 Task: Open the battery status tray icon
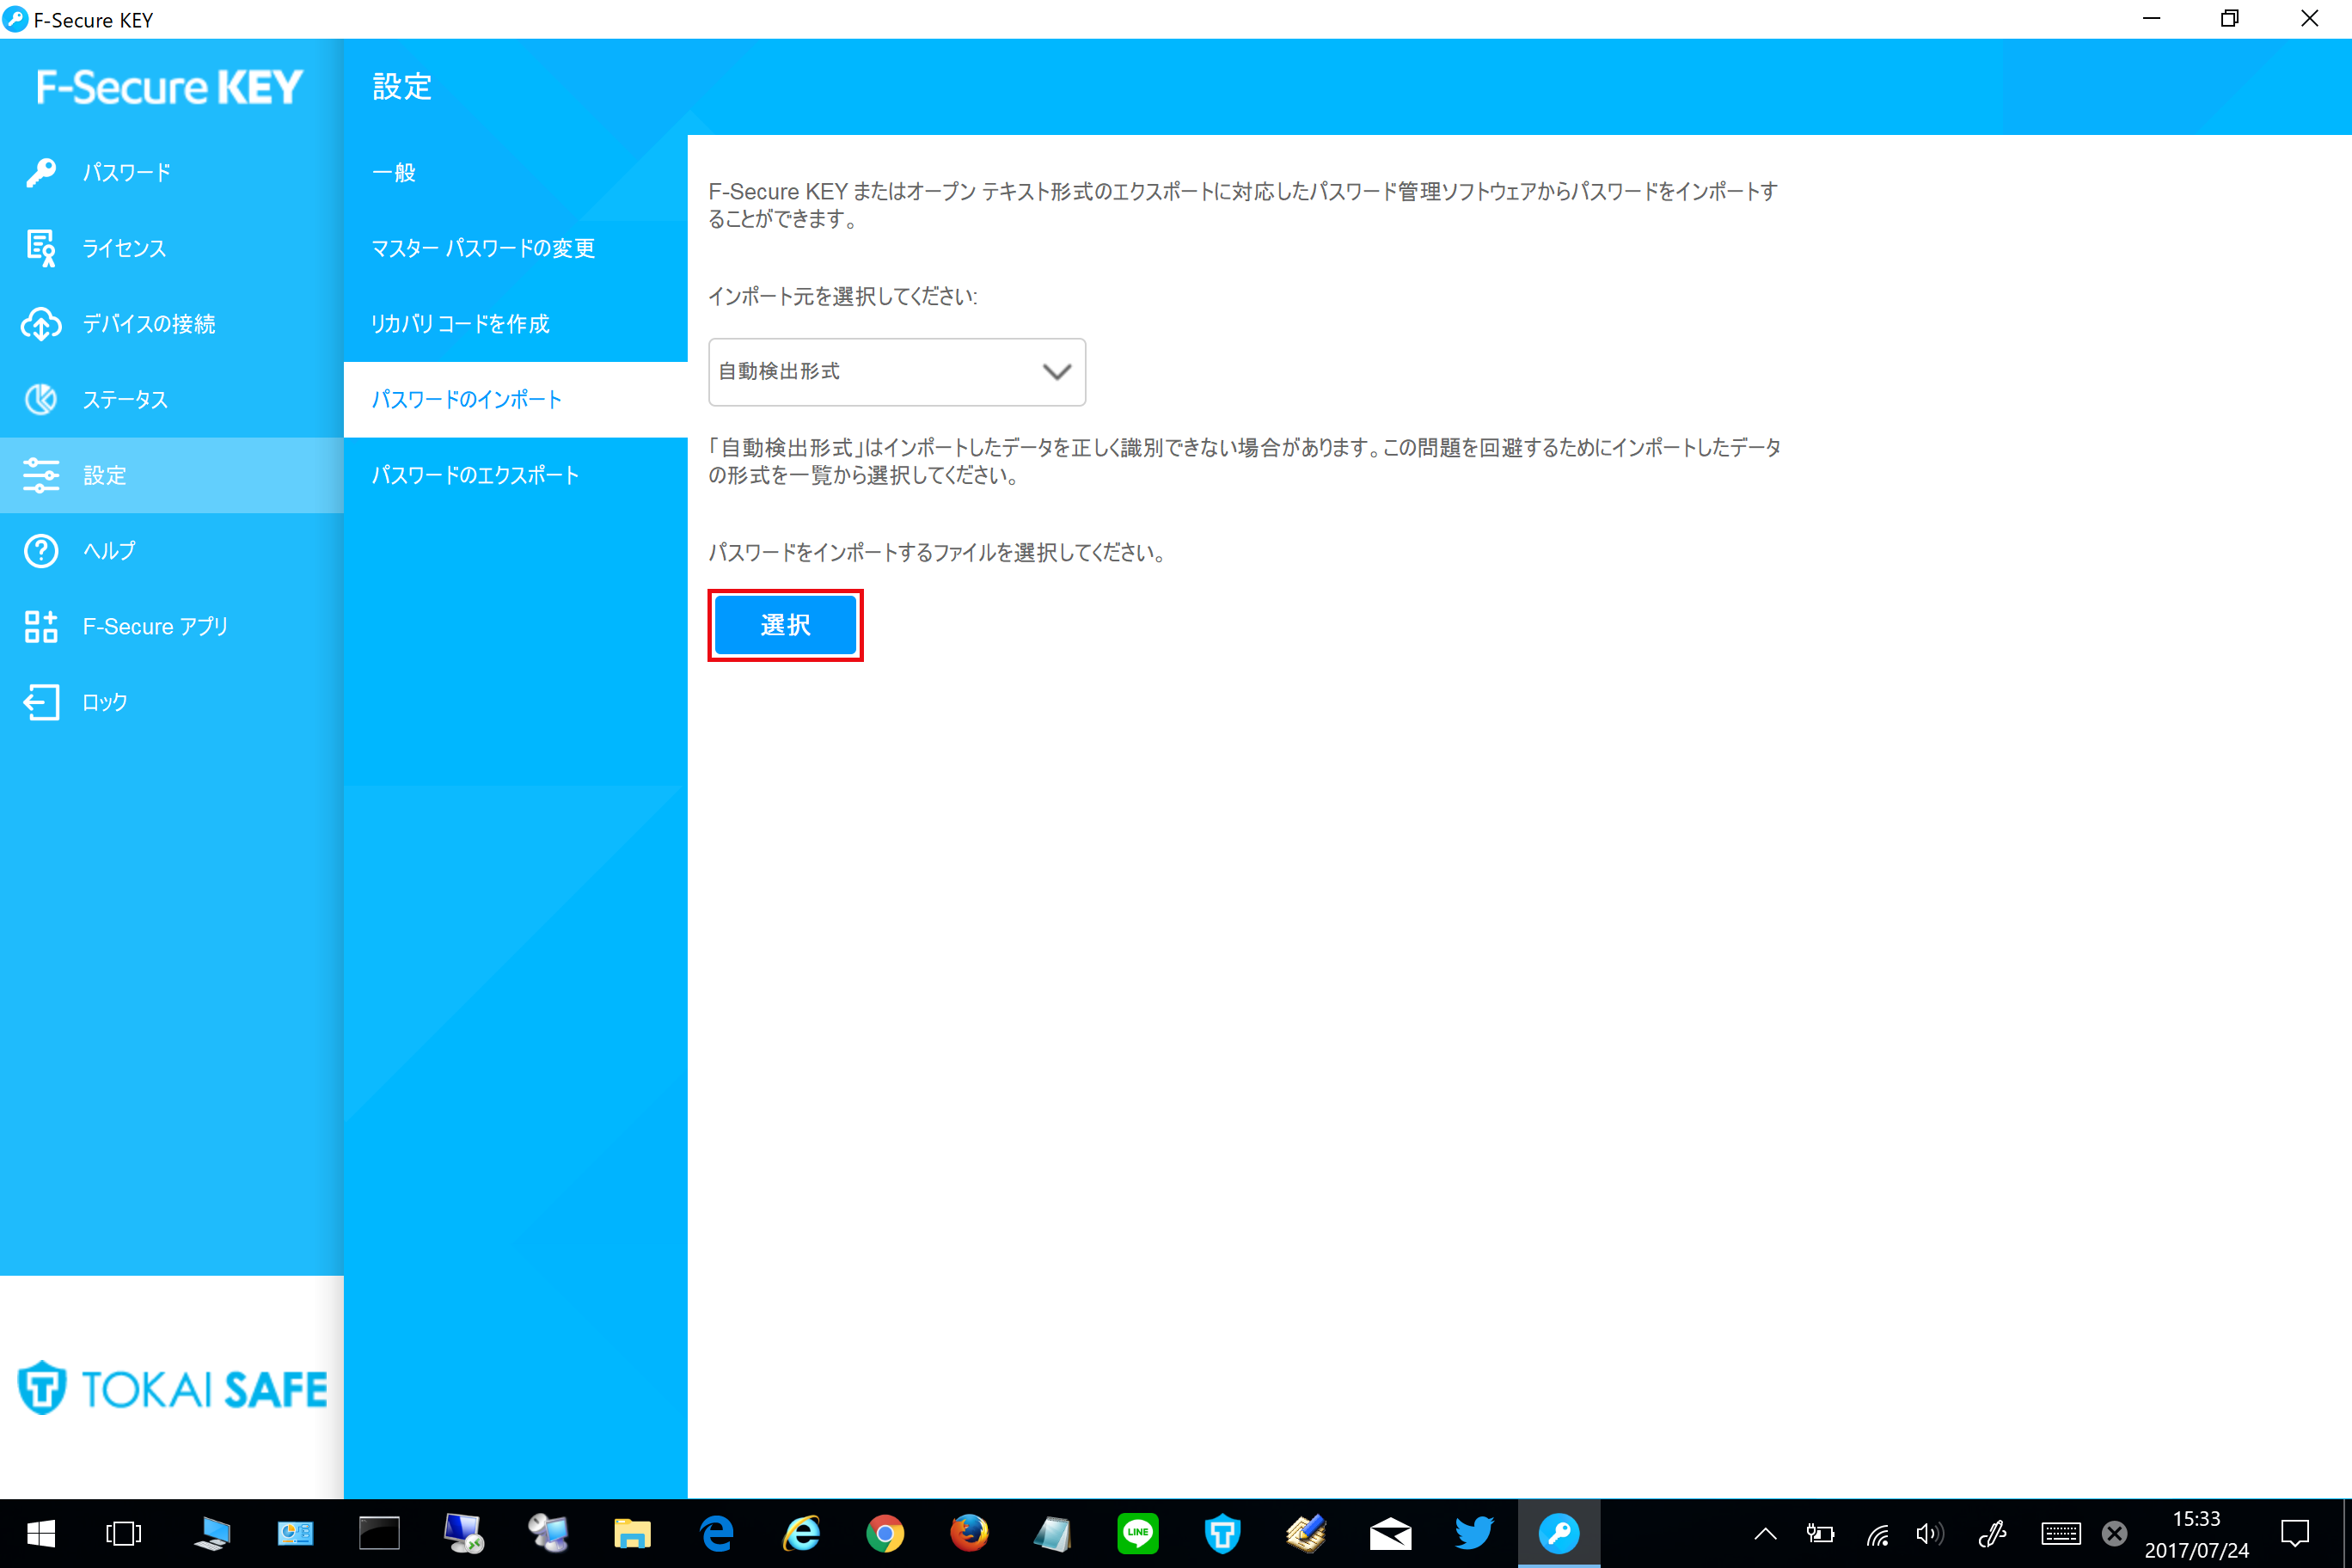tap(1820, 1534)
